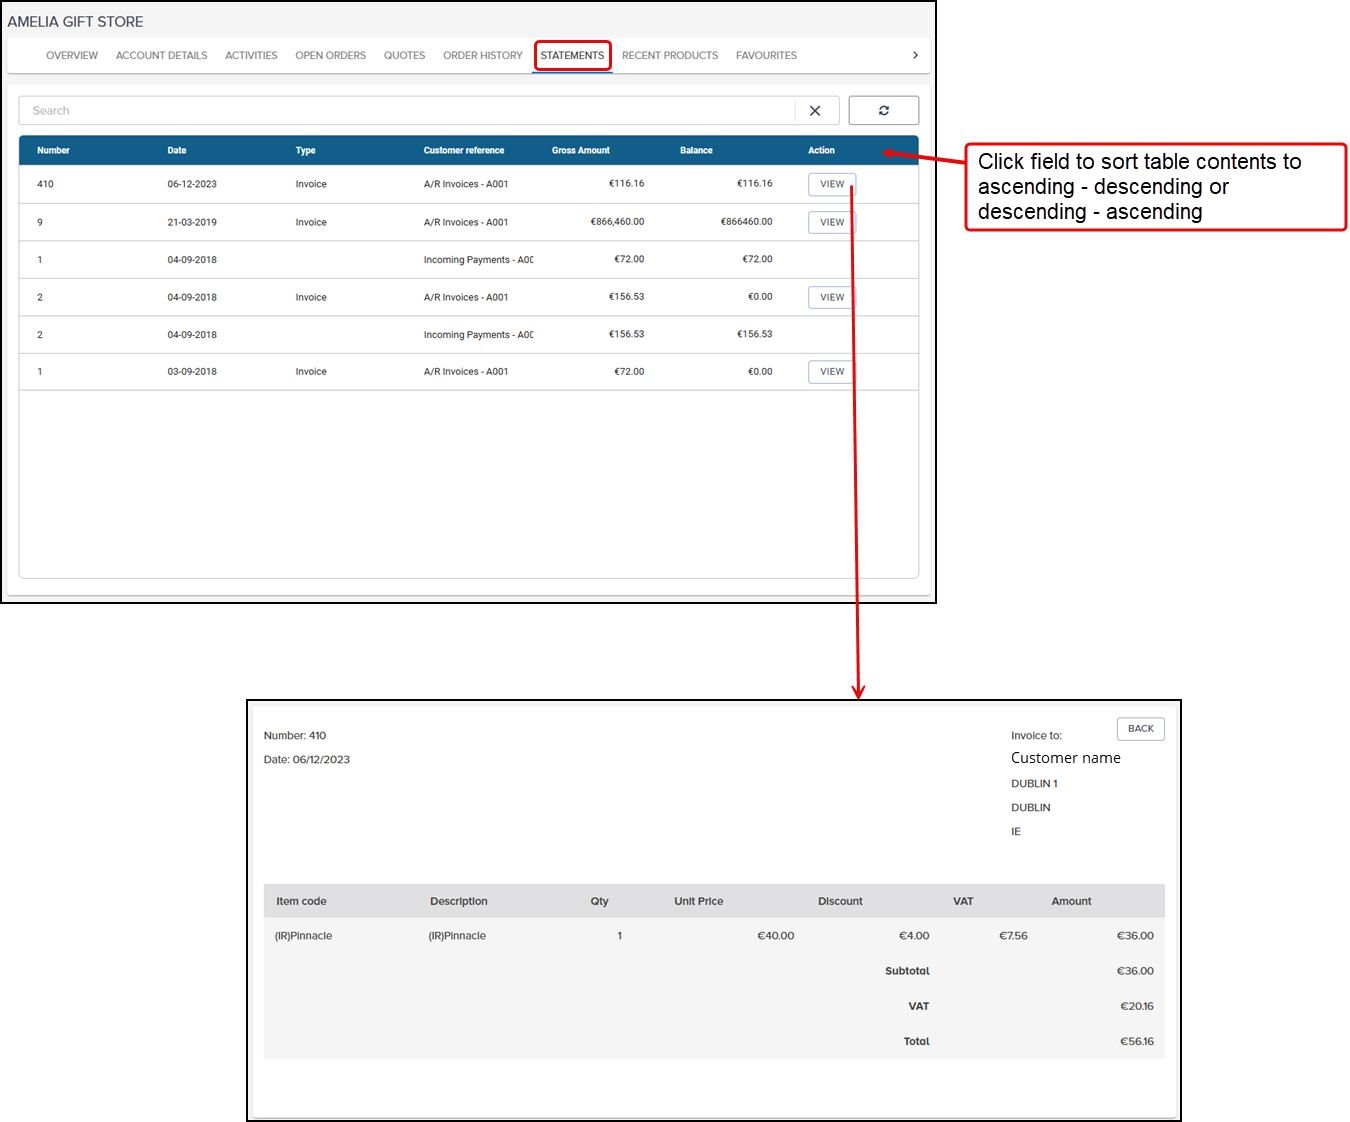The height and width of the screenshot is (1122, 1350).
Task: View invoice number 9 dated 21-03-2019
Action: click(831, 222)
